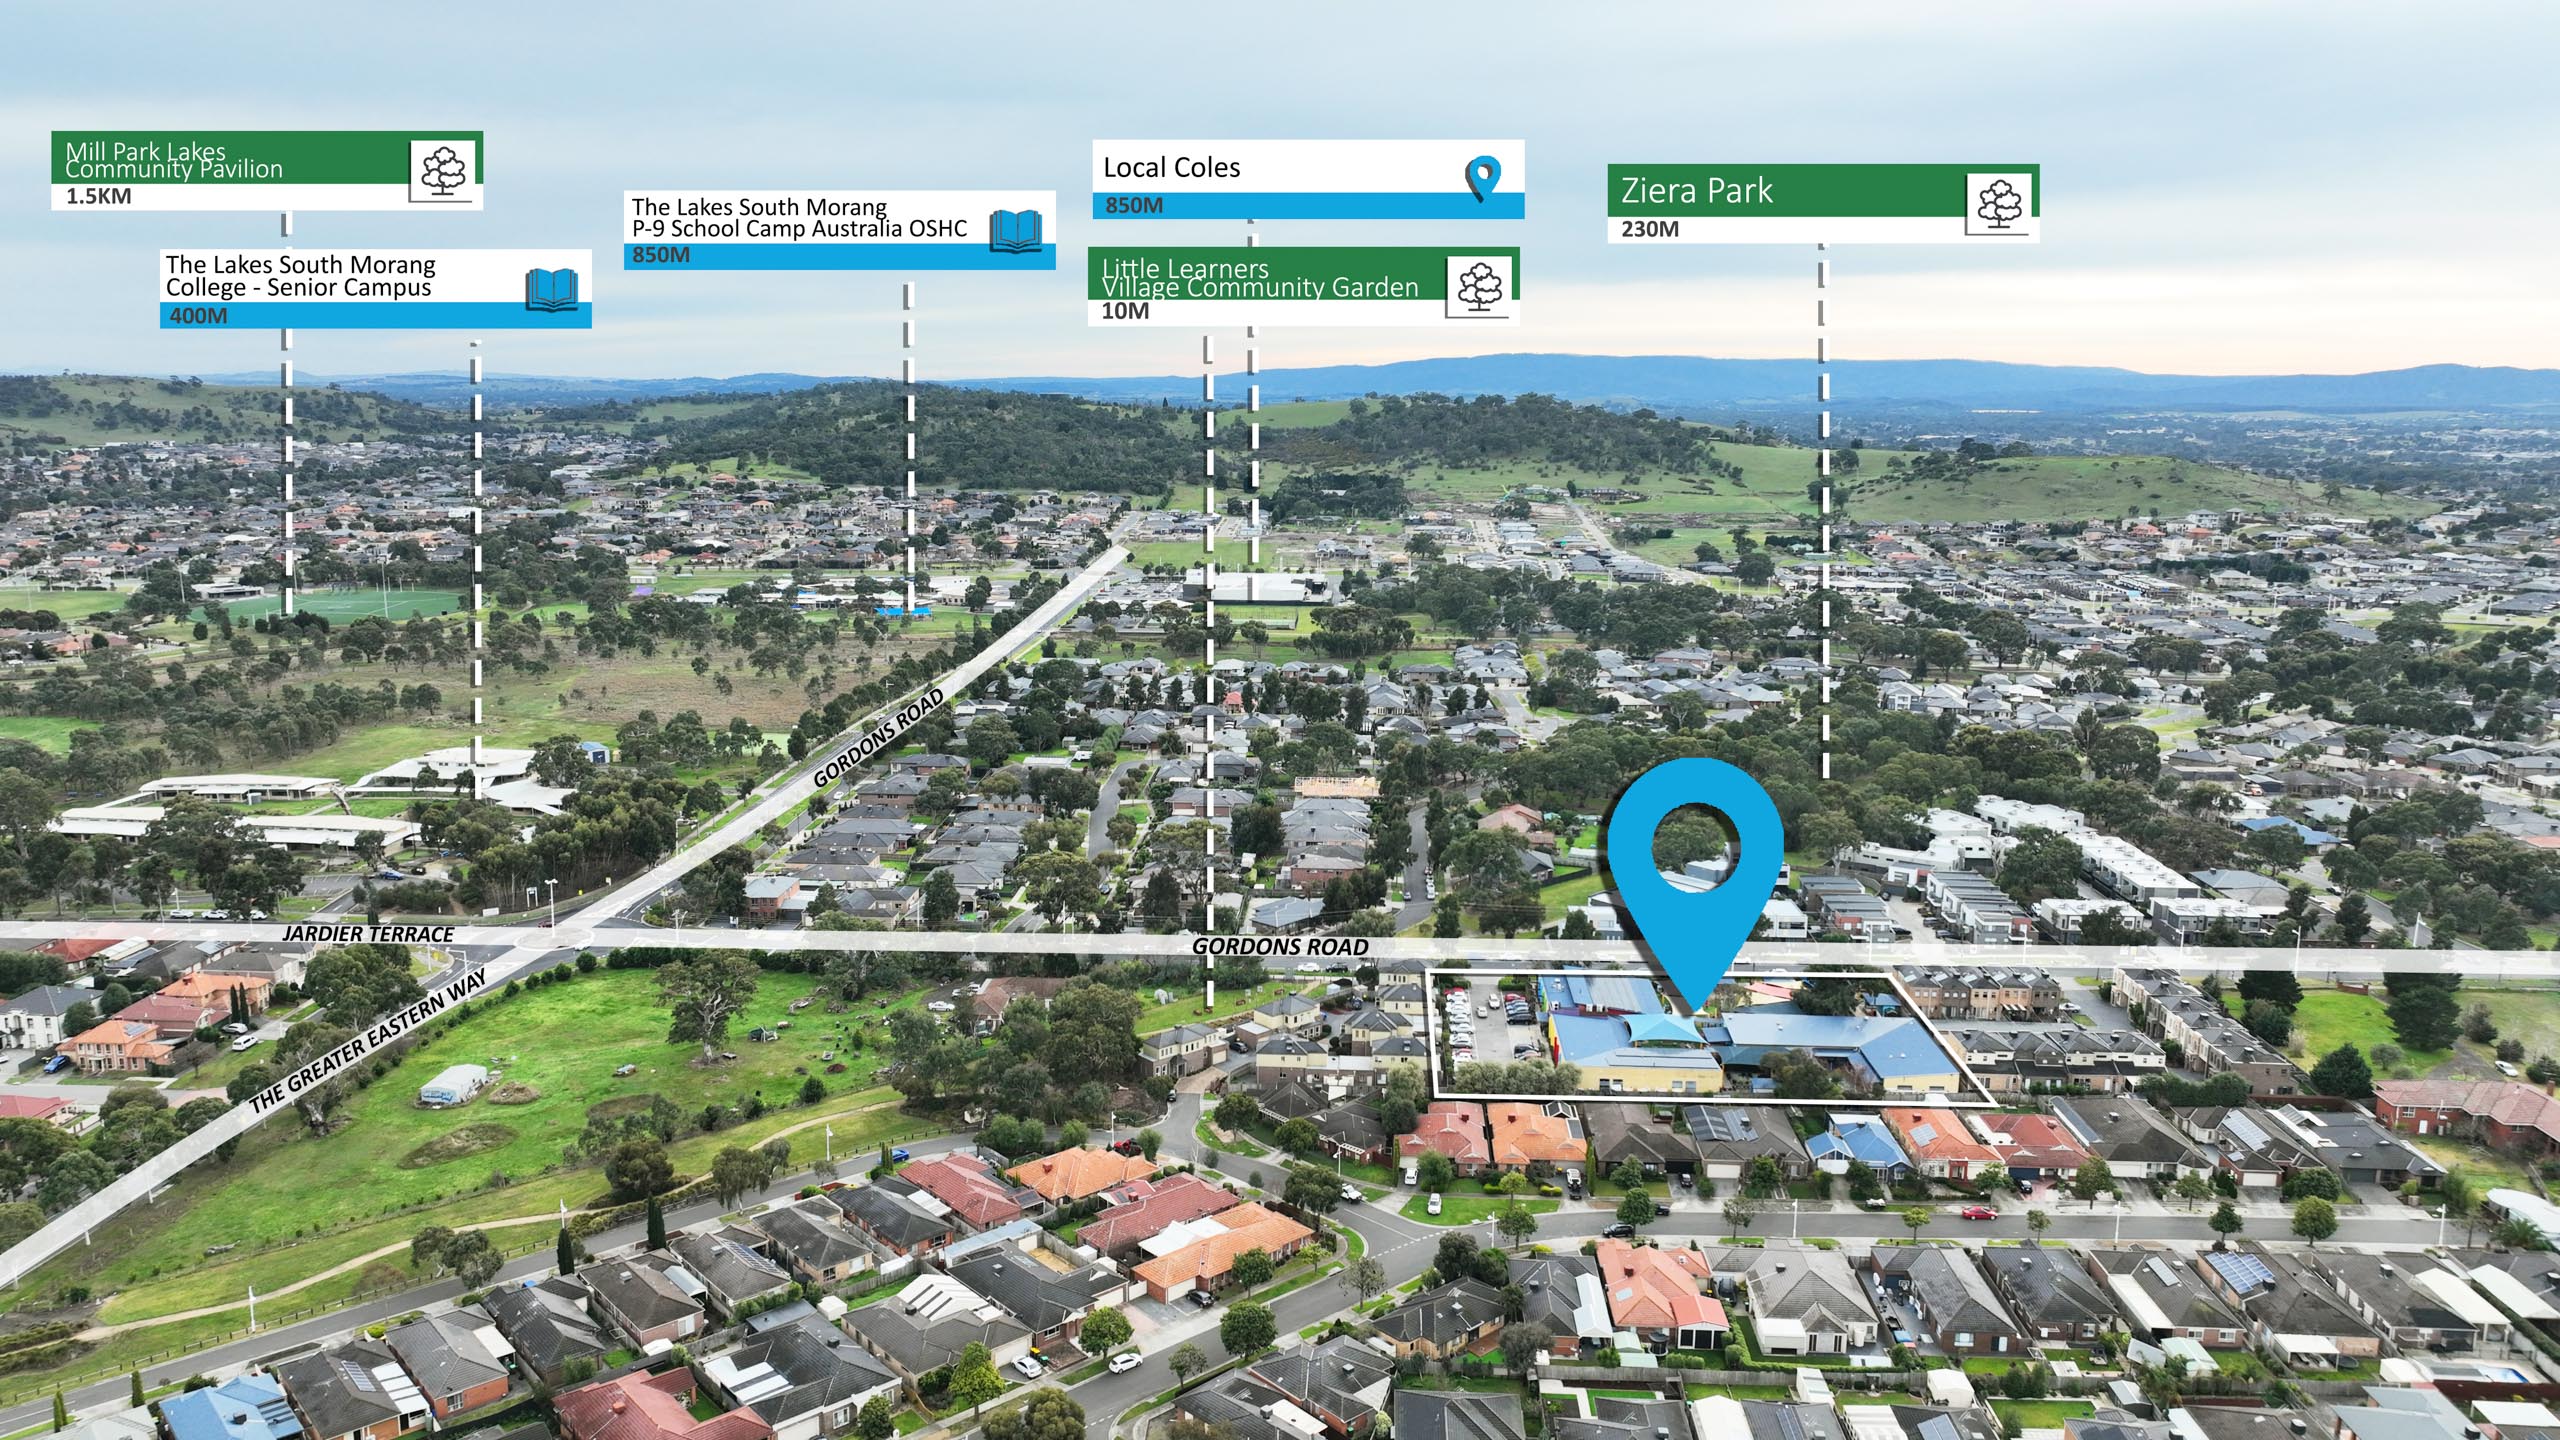Click the '10M' distance text
The image size is (2560, 1440).
point(1125,312)
